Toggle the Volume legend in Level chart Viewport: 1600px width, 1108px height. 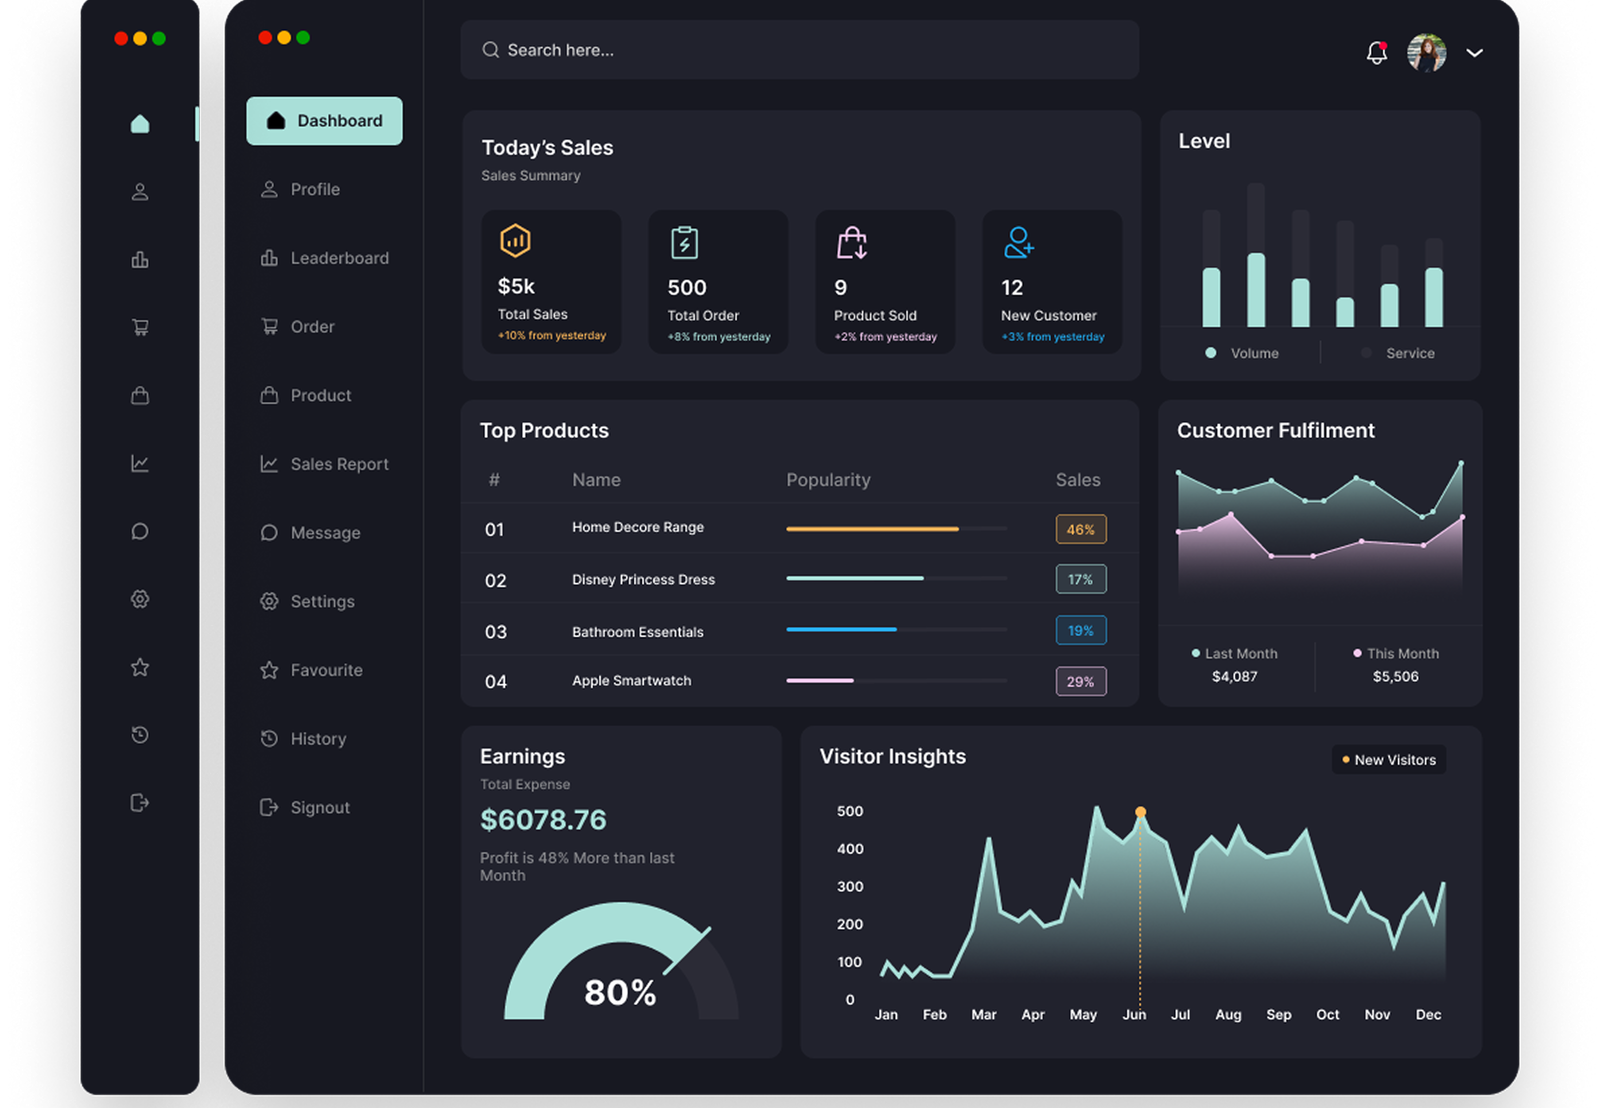[1242, 353]
